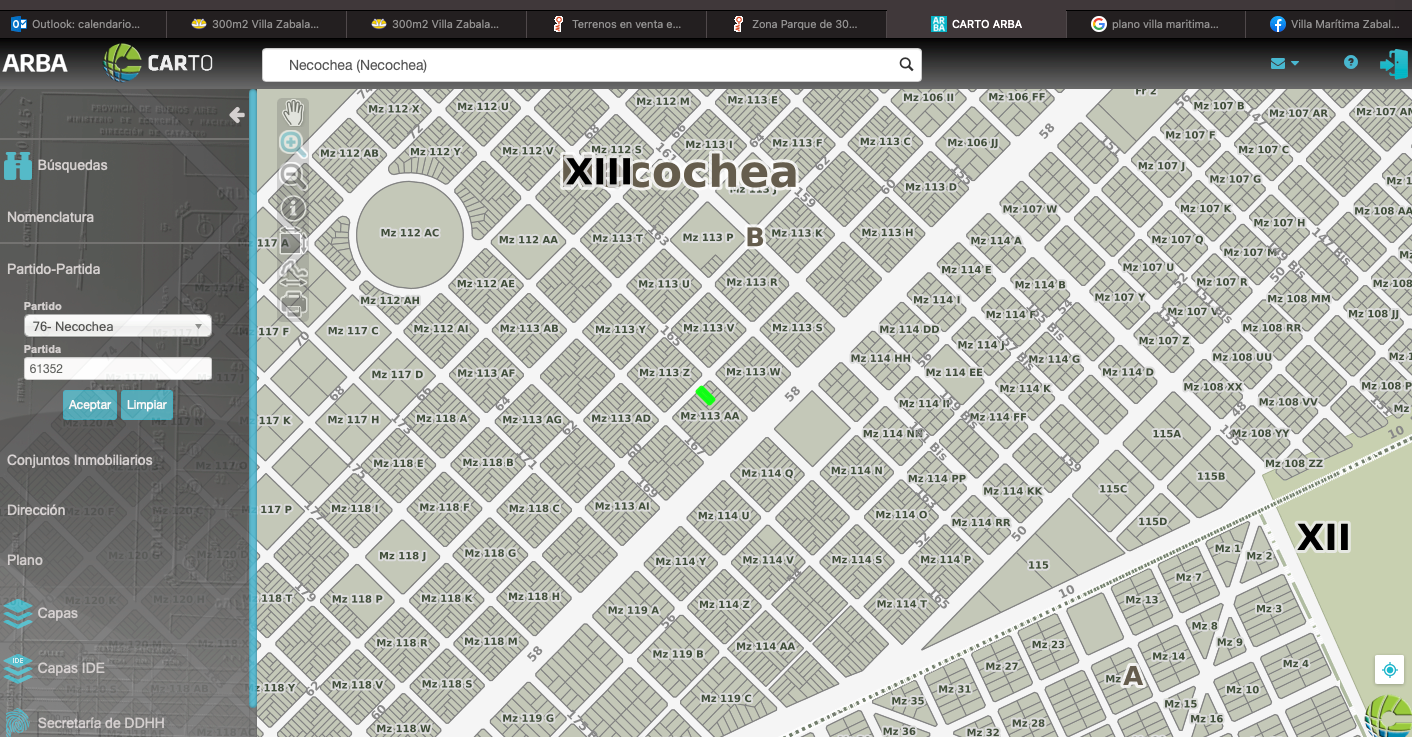This screenshot has width=1412, height=737.
Task: Click the map block labeled Mz 119 A
Action: (634, 610)
